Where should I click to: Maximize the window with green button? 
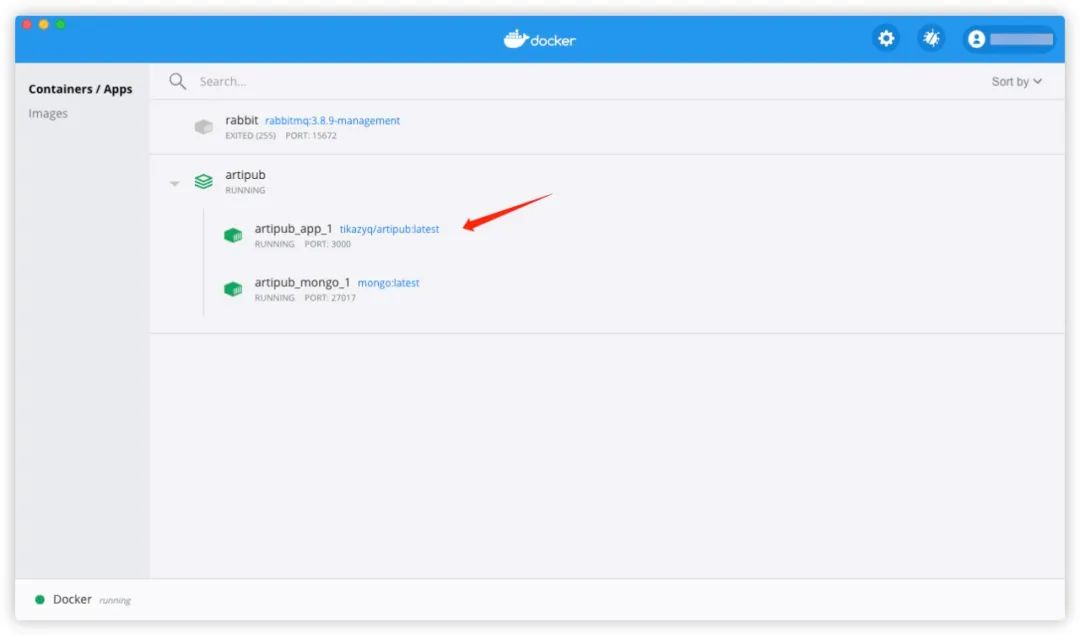(60, 24)
